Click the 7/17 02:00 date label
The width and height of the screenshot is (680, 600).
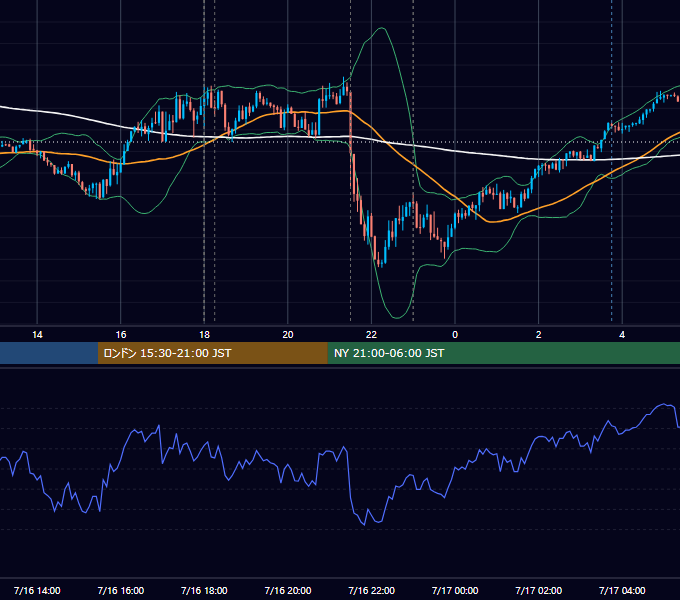539,590
